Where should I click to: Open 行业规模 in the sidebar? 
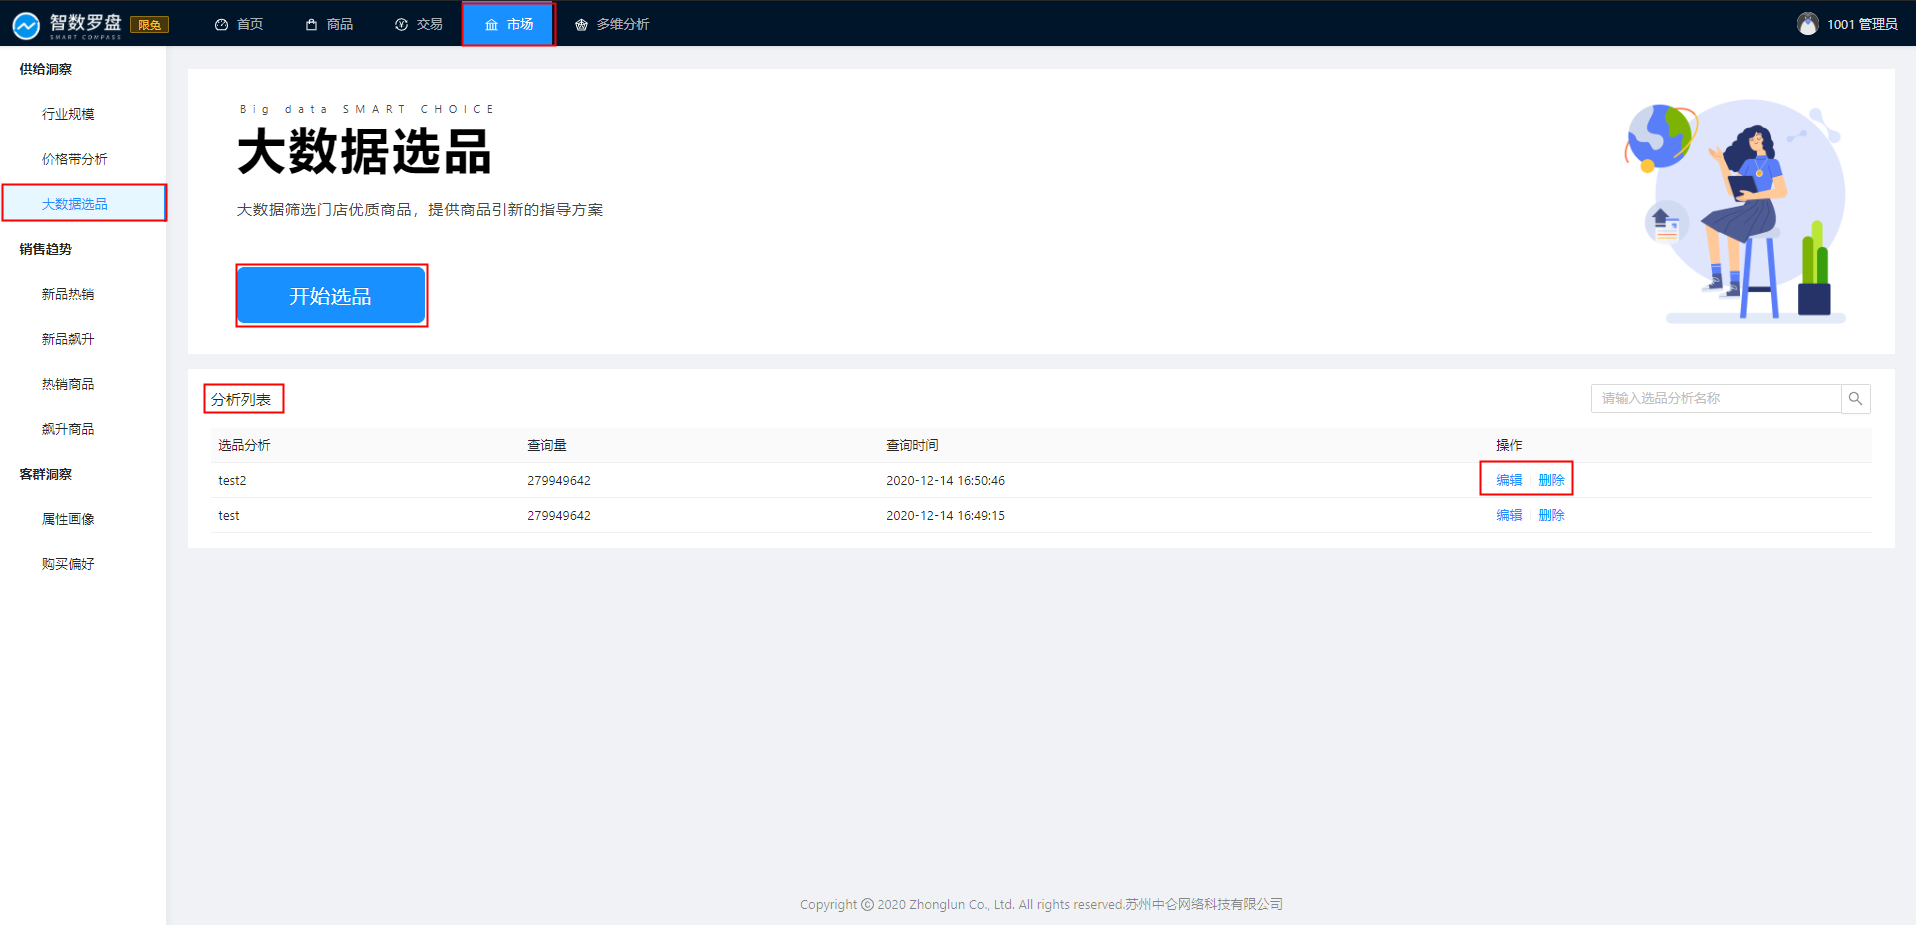click(x=68, y=114)
